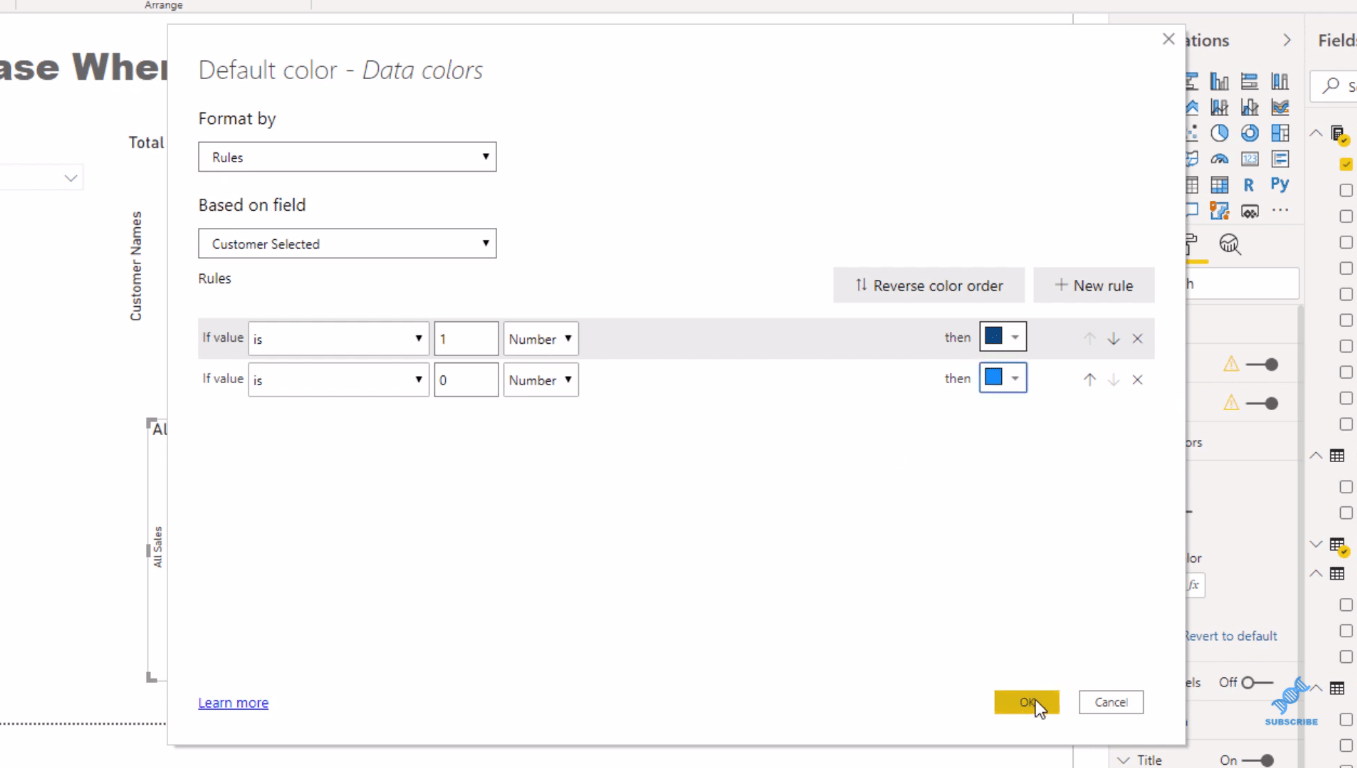Select the treemap visual
The image size is (1357, 768).
[x=1280, y=133]
